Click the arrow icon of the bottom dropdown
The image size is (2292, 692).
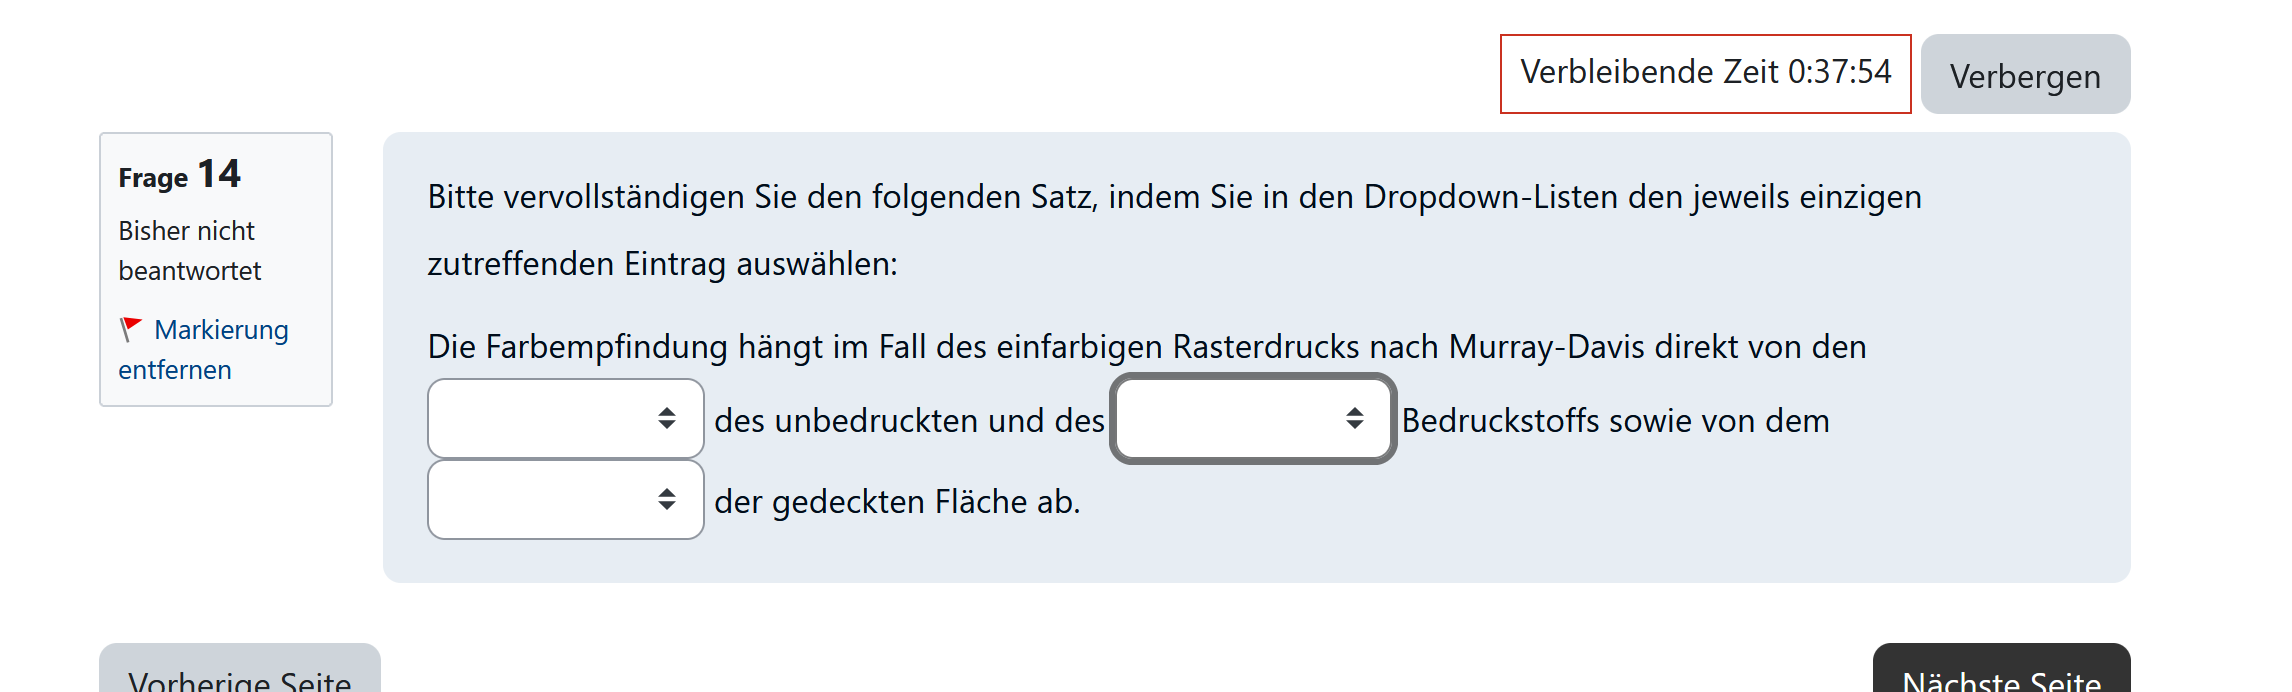pos(667,499)
